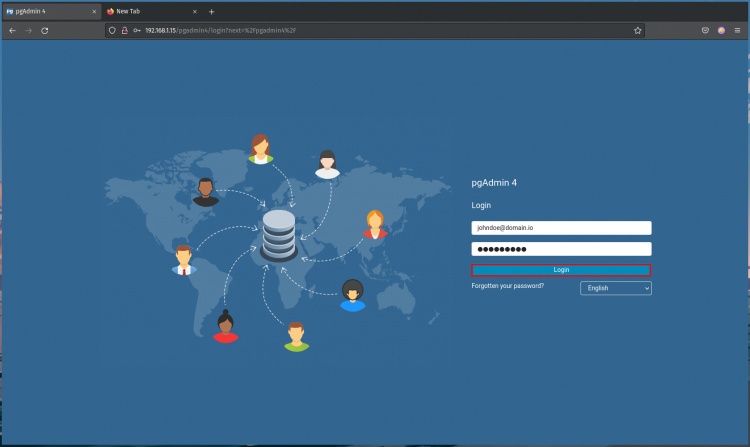Switch to the New Tab tab

145,11
